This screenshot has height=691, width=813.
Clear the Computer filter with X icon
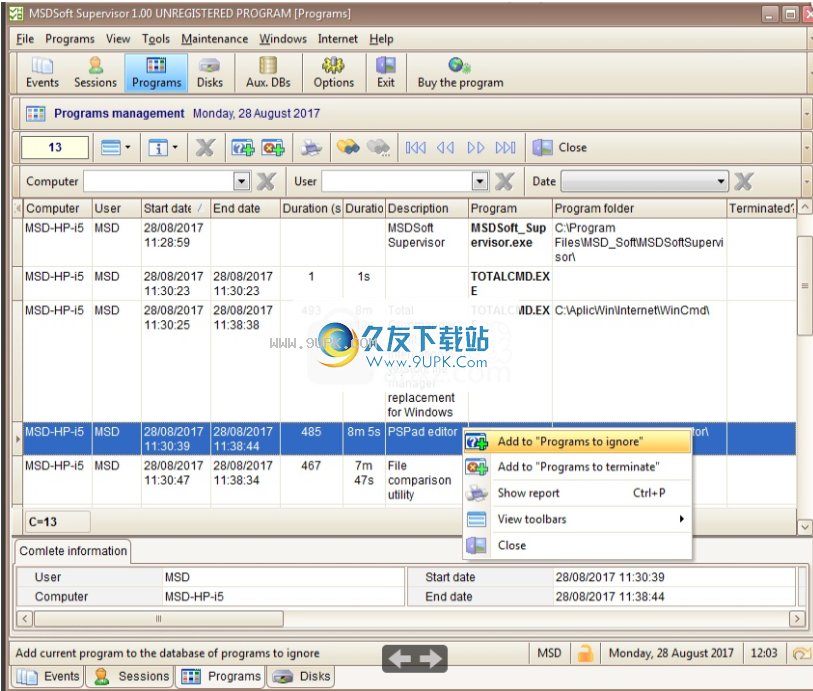pos(266,181)
